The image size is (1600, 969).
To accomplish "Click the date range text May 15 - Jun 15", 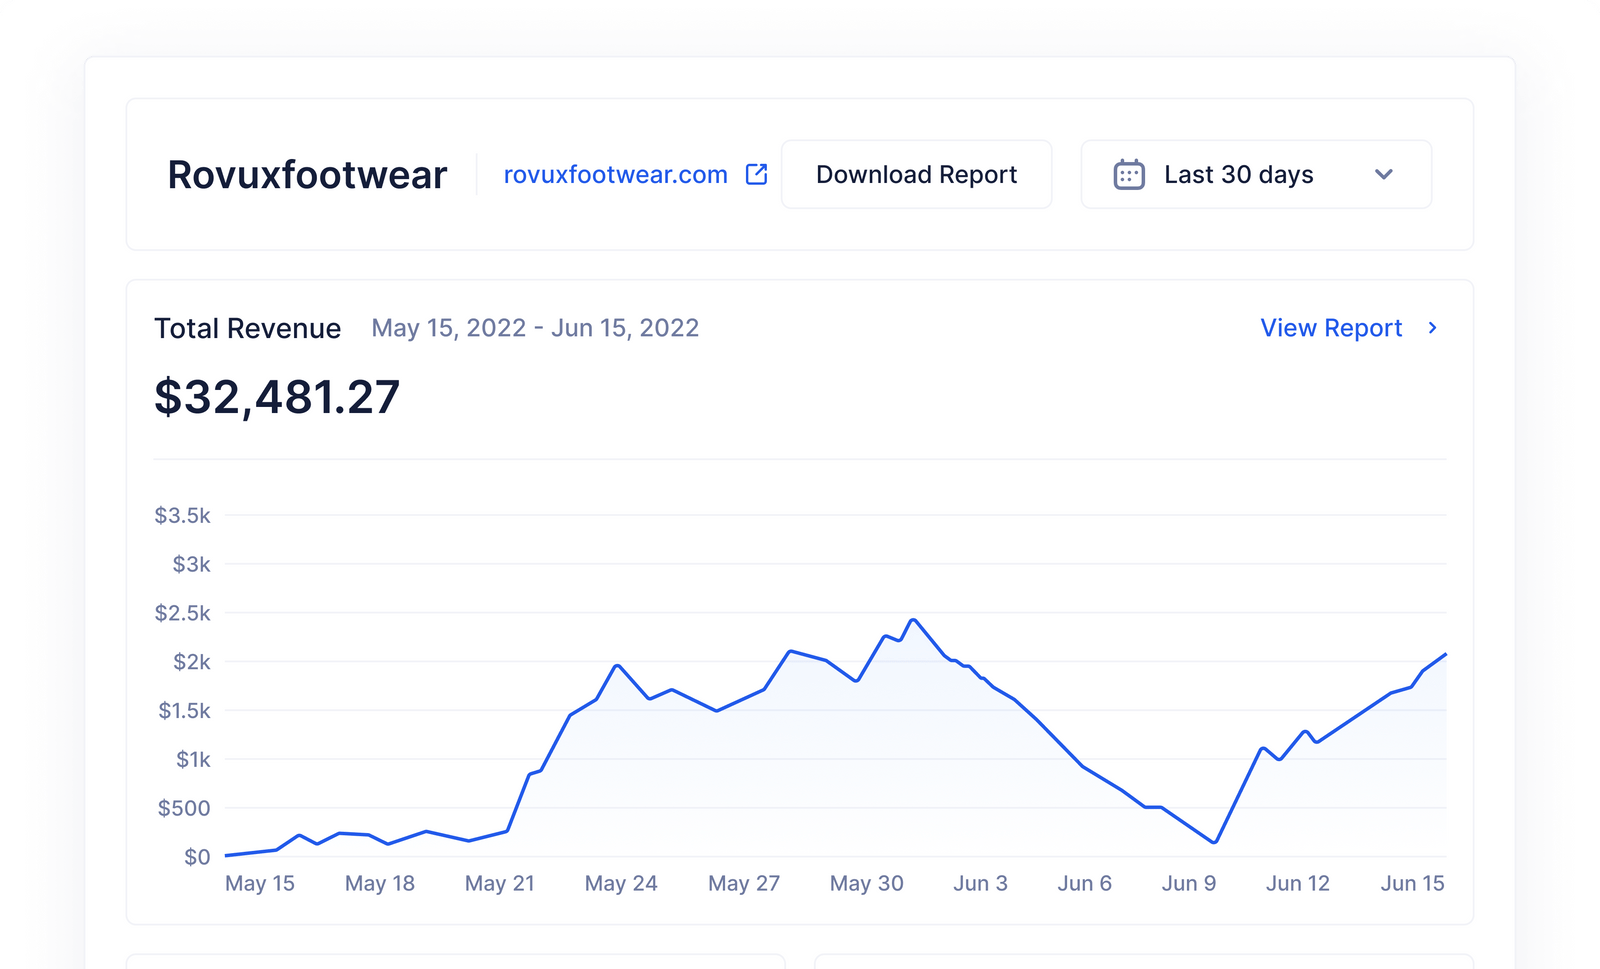I will (535, 328).
